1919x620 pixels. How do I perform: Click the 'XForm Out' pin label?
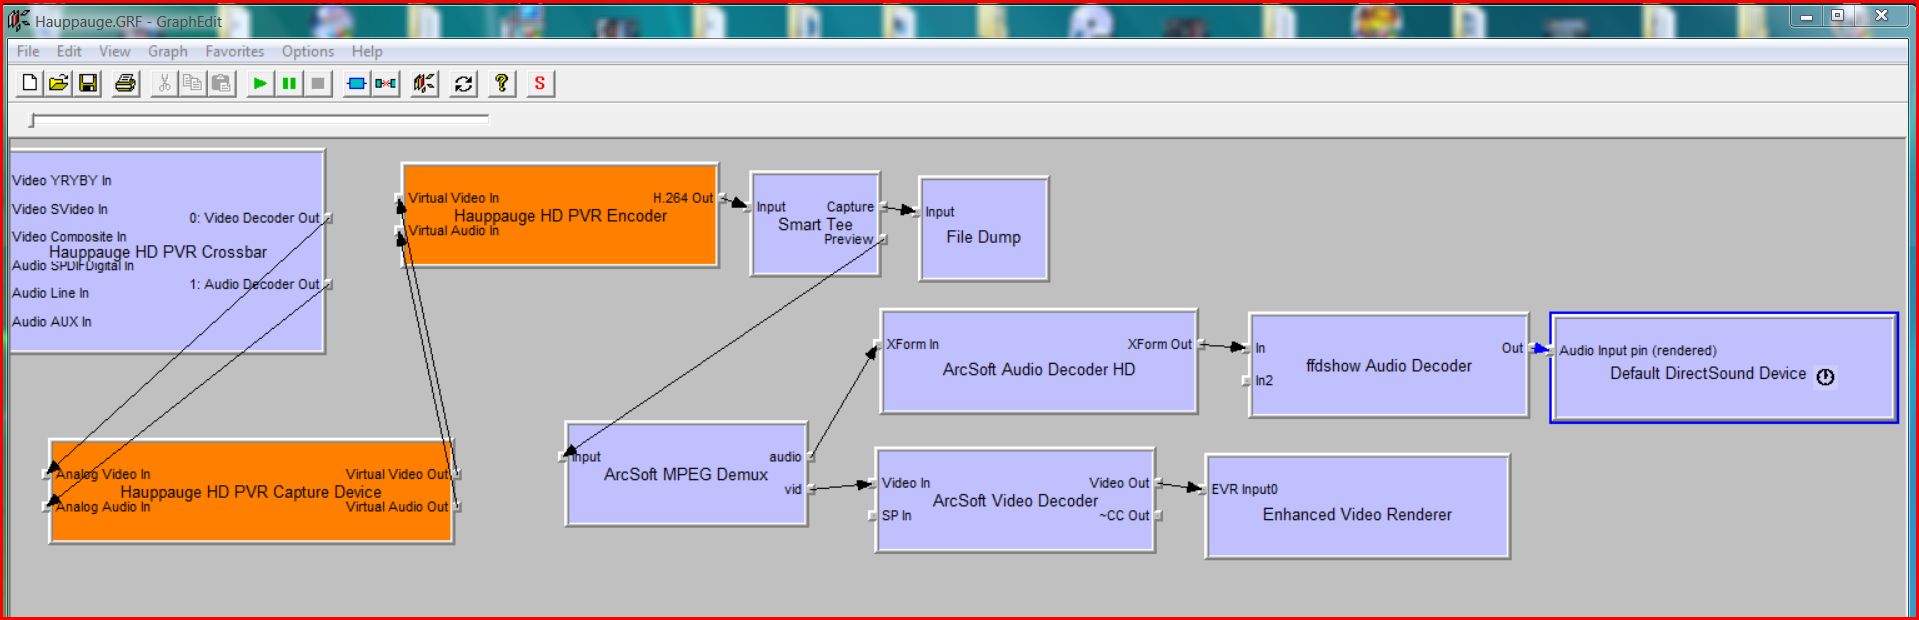tap(1160, 344)
